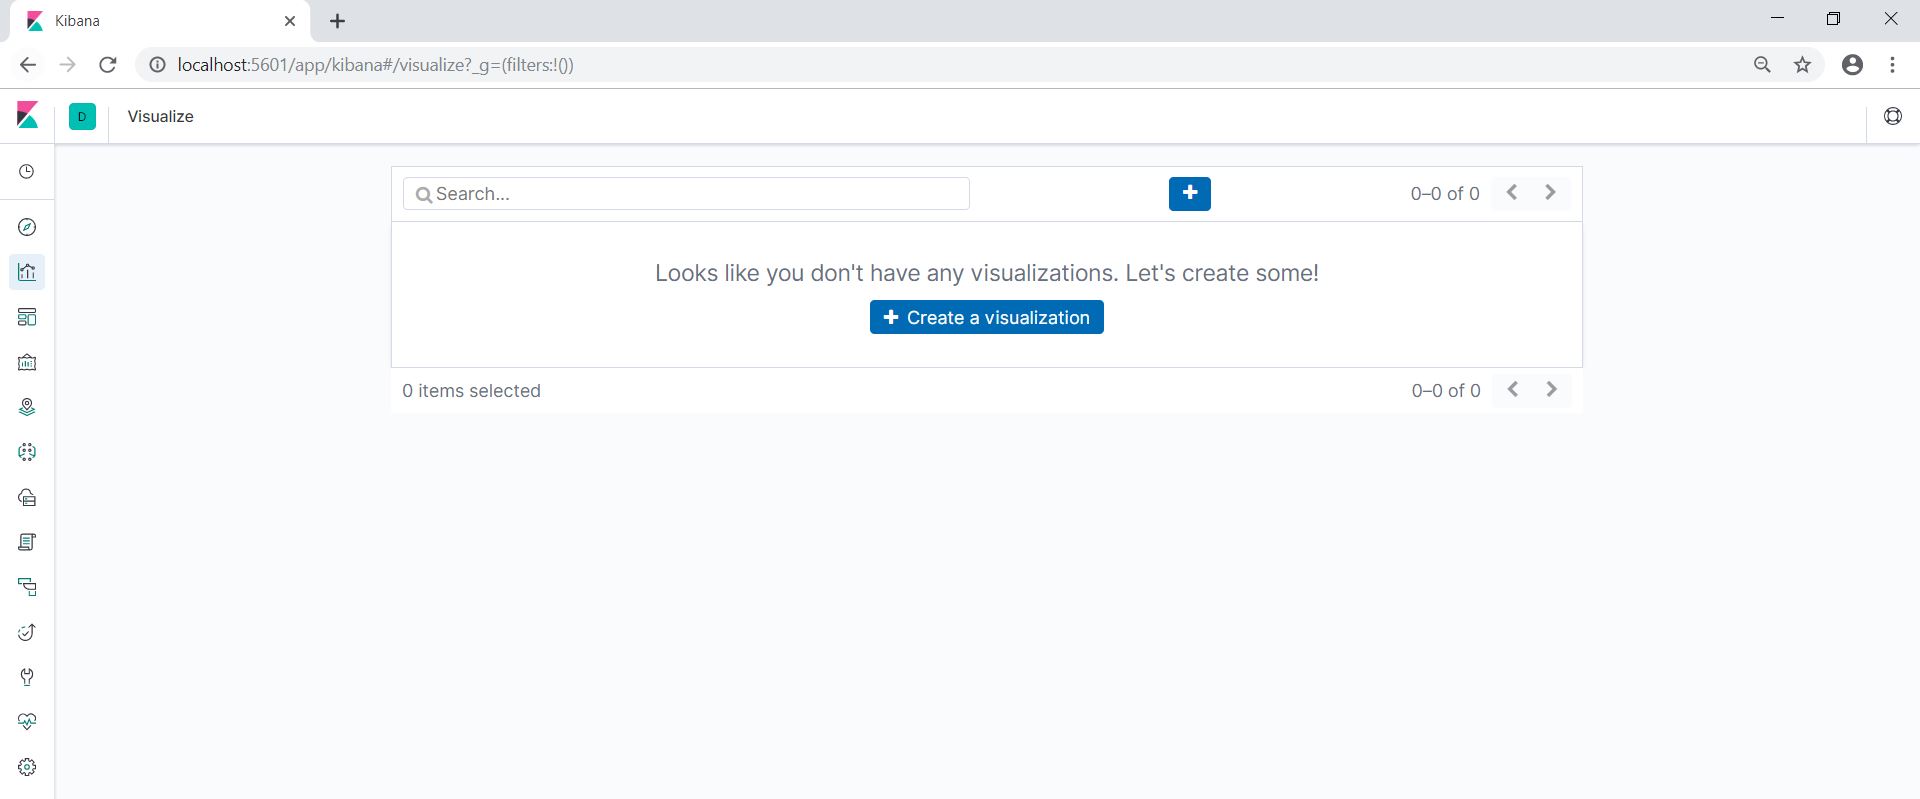Click the Create a visualization button
The height and width of the screenshot is (799, 1920).
point(986,317)
